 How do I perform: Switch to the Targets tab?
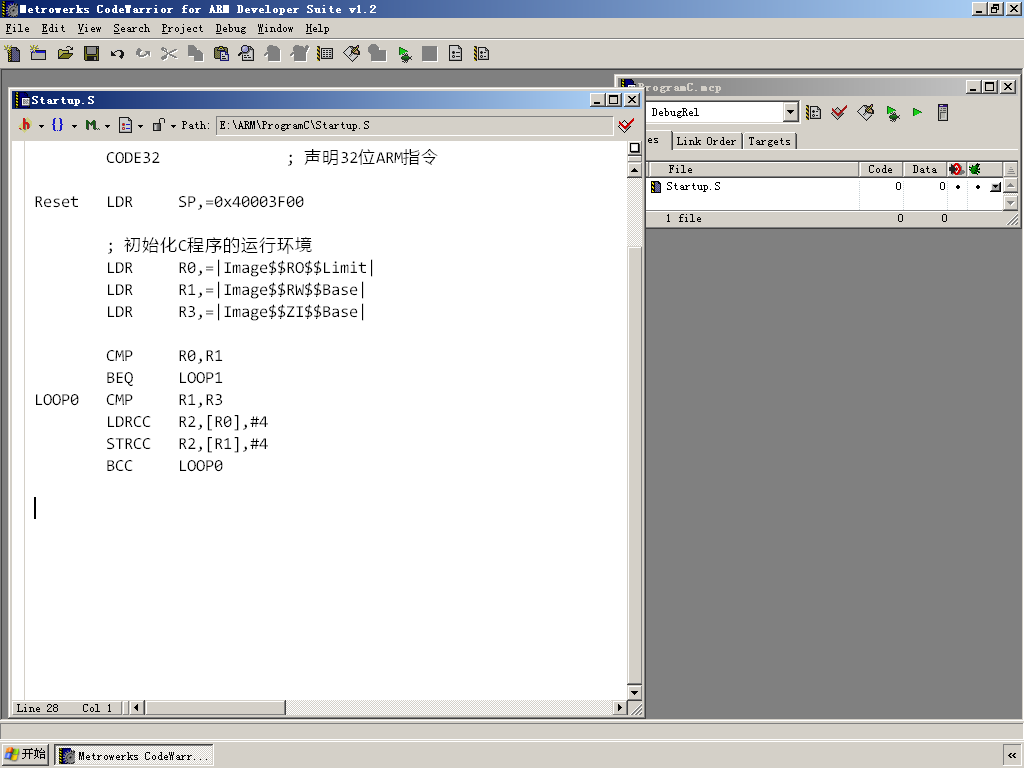(769, 141)
